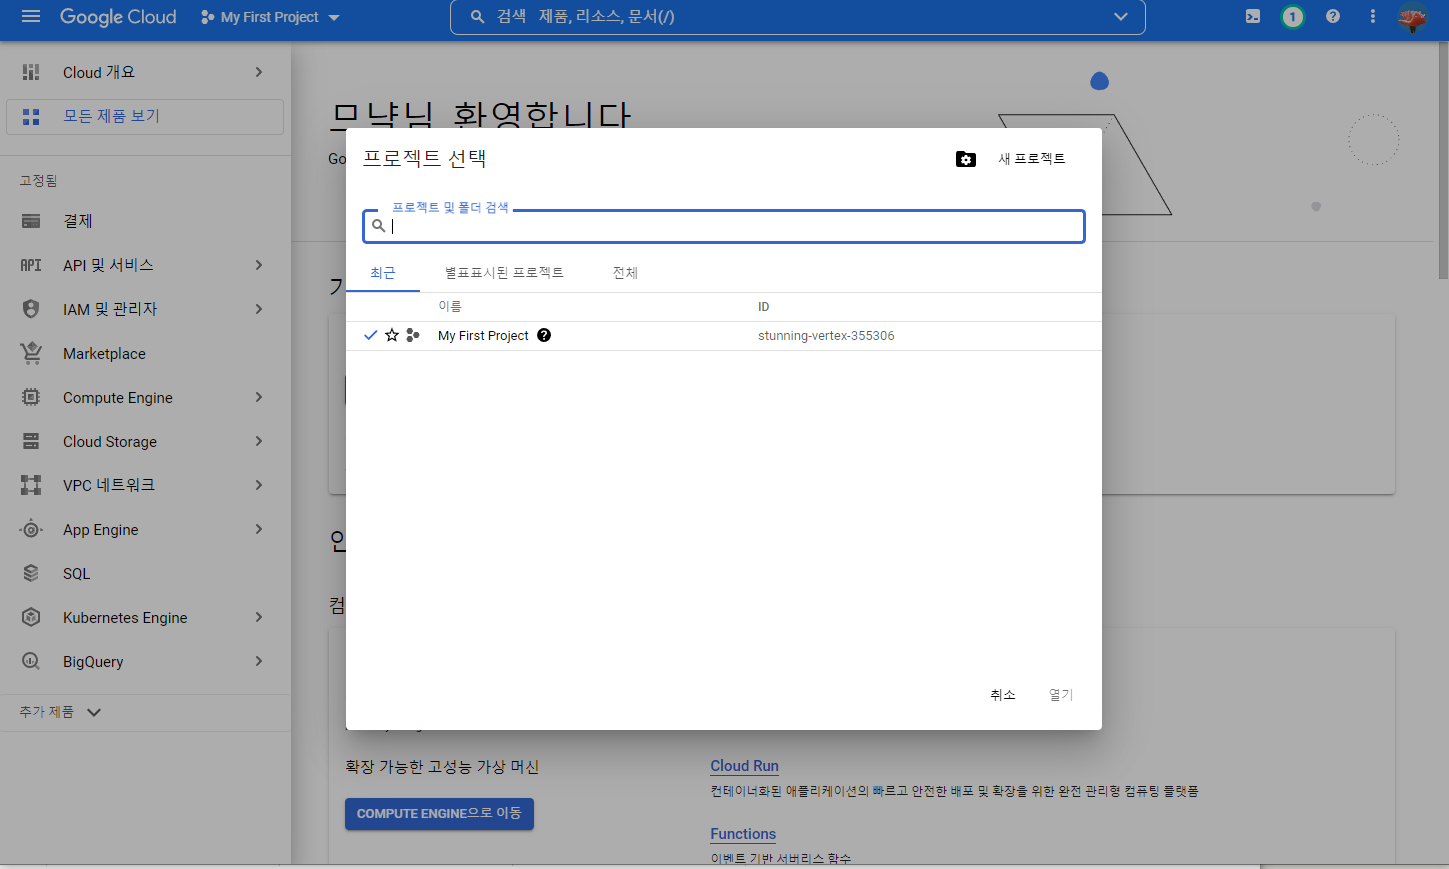Switch to the 전체 tab
Image resolution: width=1449 pixels, height=869 pixels.
[x=625, y=273]
